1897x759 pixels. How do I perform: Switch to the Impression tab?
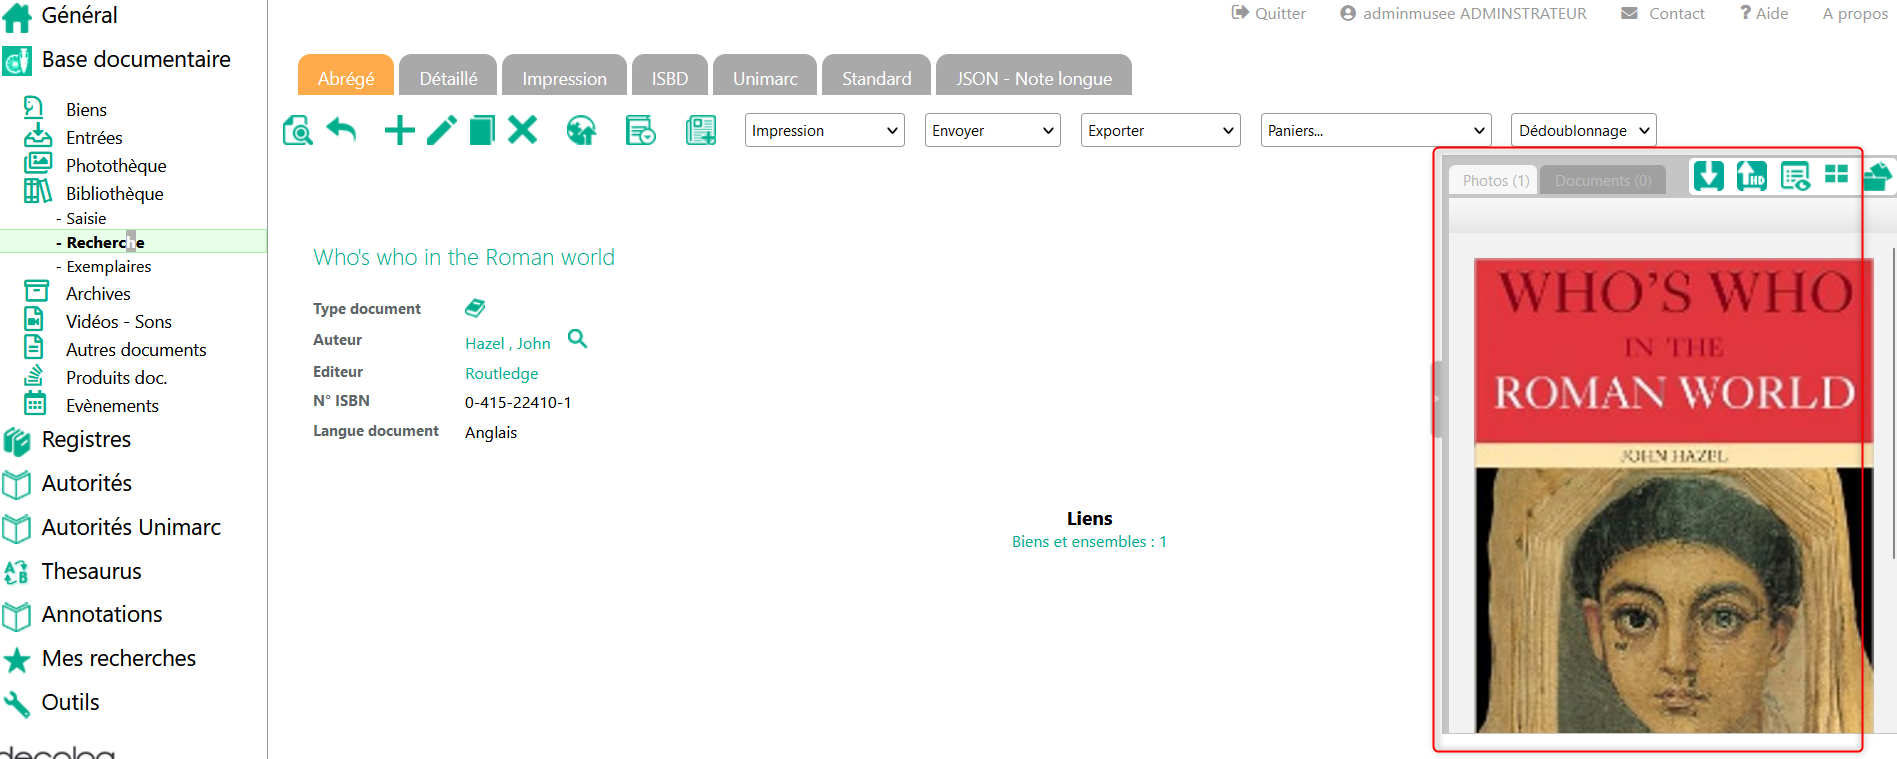point(564,75)
